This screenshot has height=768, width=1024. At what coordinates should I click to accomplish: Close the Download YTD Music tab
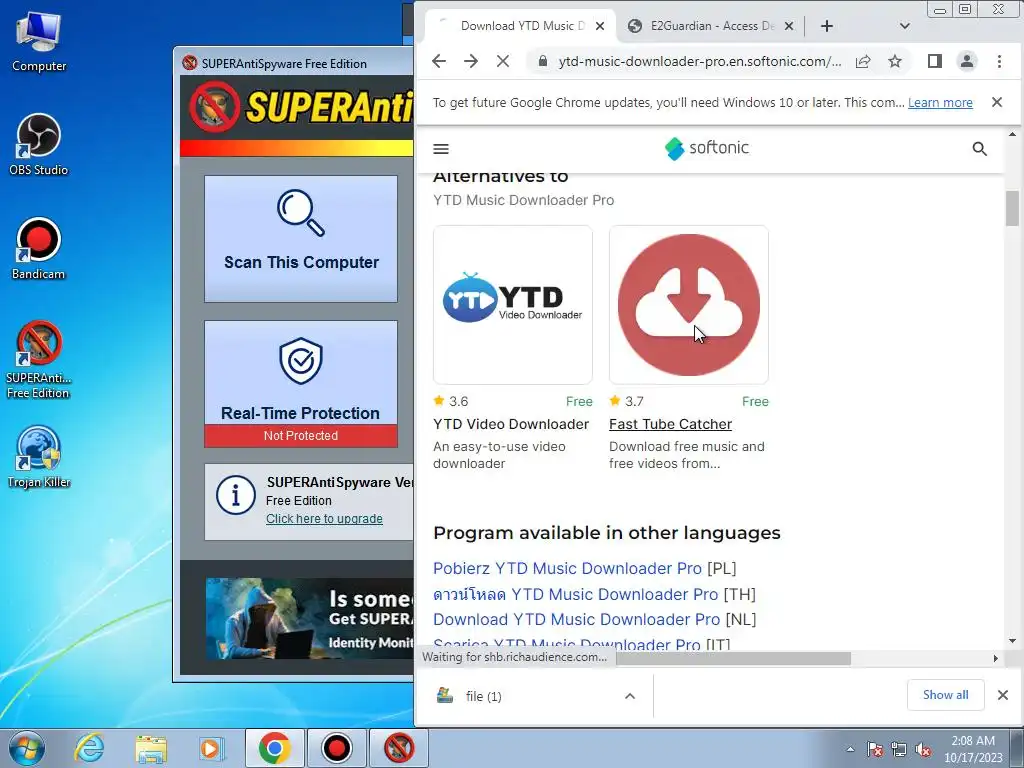point(600,26)
